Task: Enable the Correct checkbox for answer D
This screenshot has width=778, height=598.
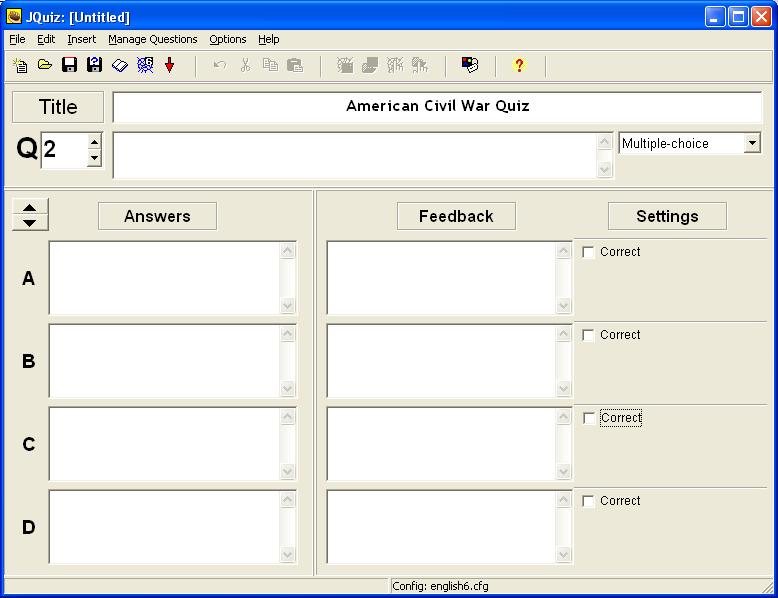Action: coord(588,501)
